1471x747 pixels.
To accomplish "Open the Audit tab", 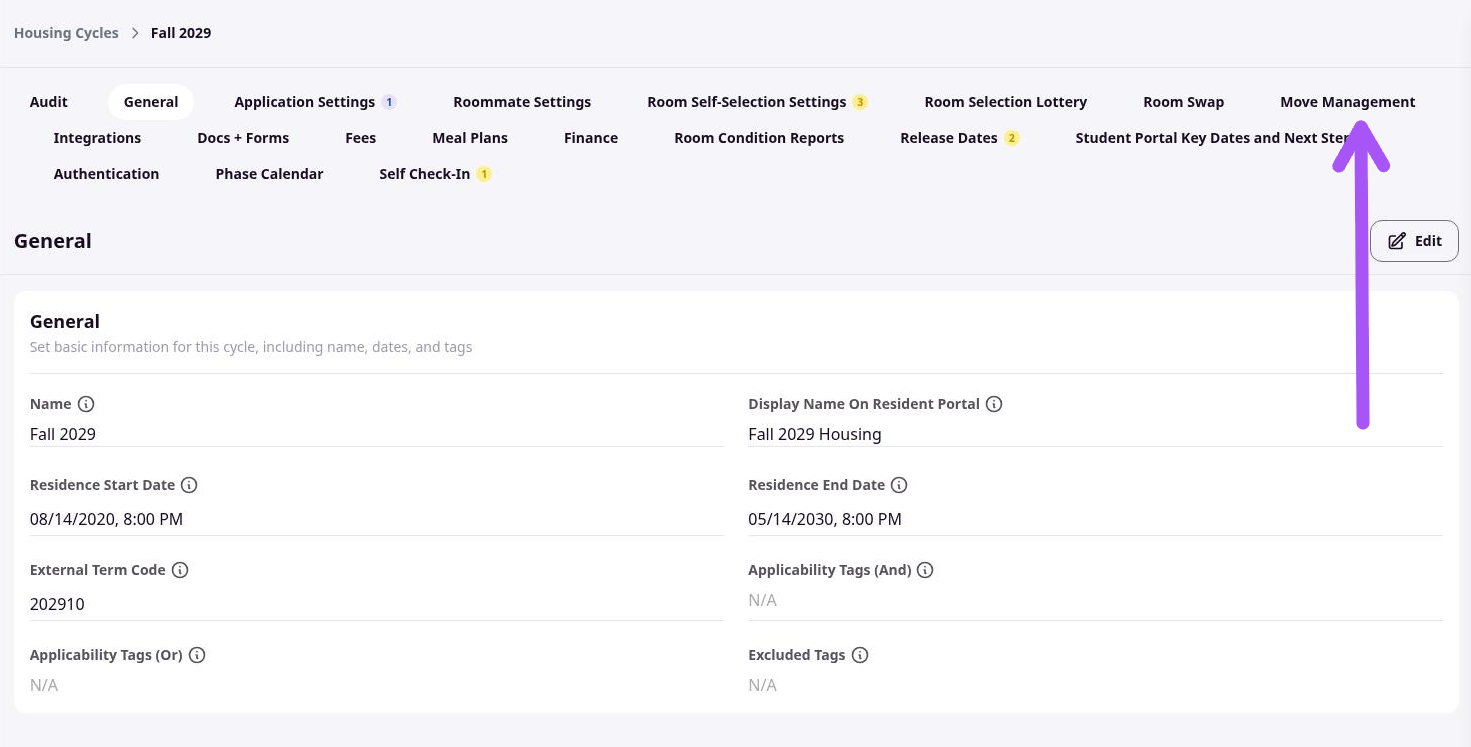I will tap(49, 102).
